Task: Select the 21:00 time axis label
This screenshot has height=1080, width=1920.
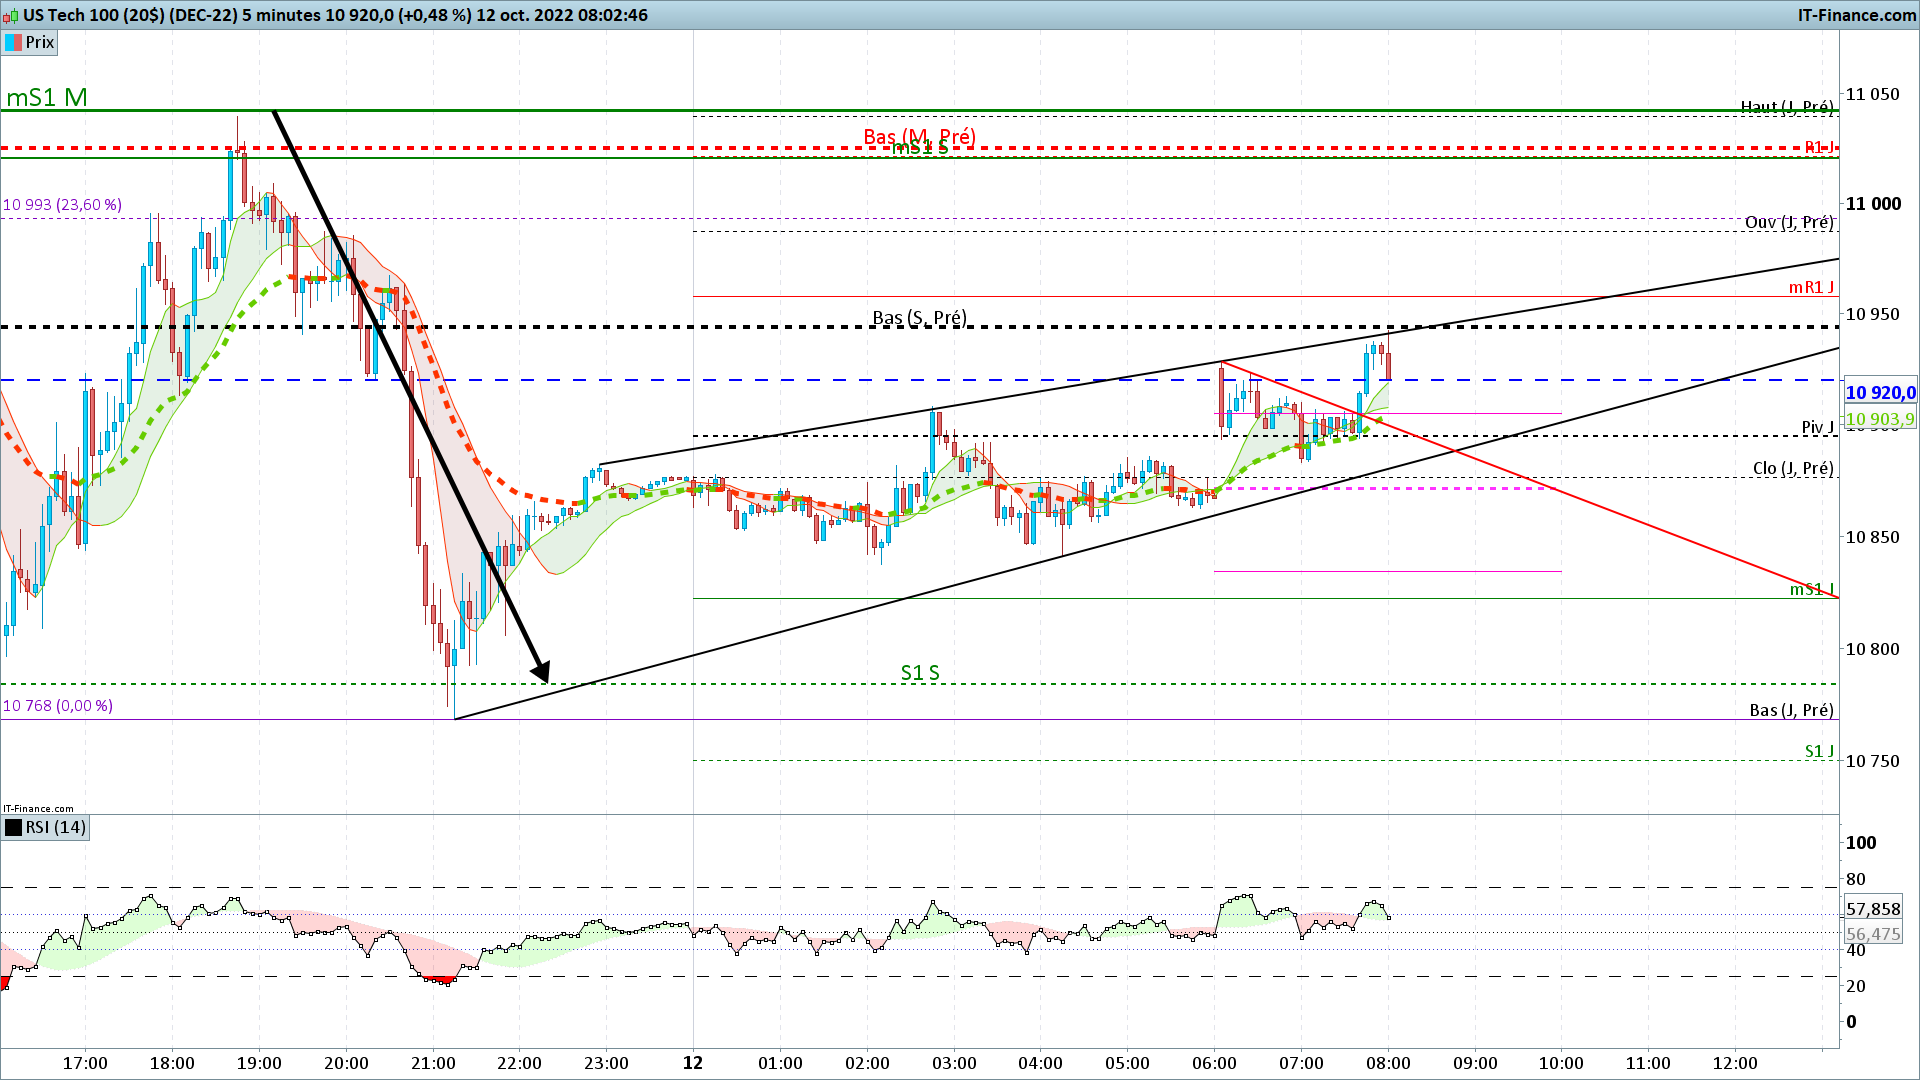Action: [x=433, y=1063]
